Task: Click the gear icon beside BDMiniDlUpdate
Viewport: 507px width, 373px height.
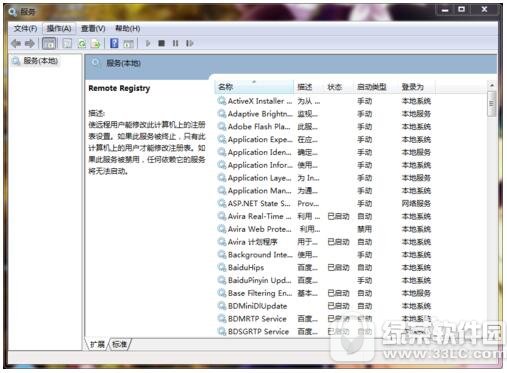Action: (x=222, y=306)
